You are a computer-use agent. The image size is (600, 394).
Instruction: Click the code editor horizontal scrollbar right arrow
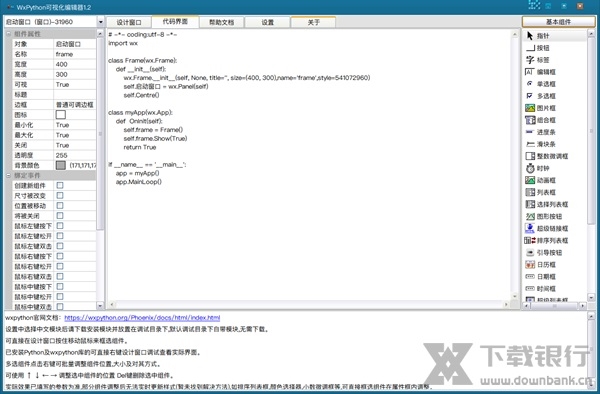tap(506, 304)
